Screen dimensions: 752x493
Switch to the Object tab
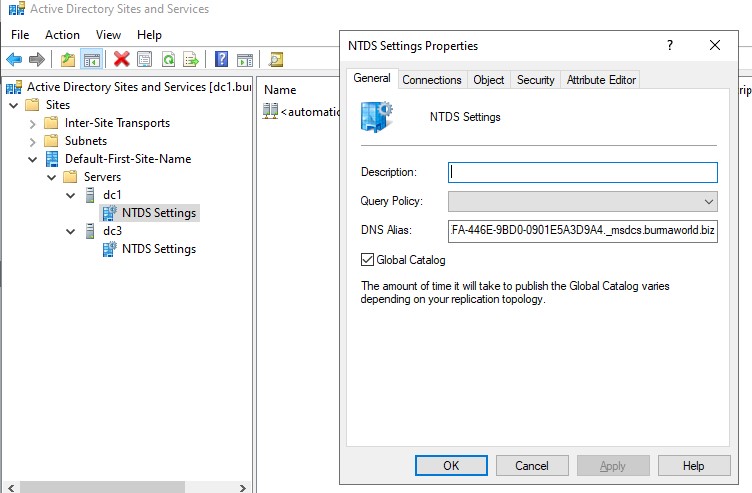[x=488, y=80]
